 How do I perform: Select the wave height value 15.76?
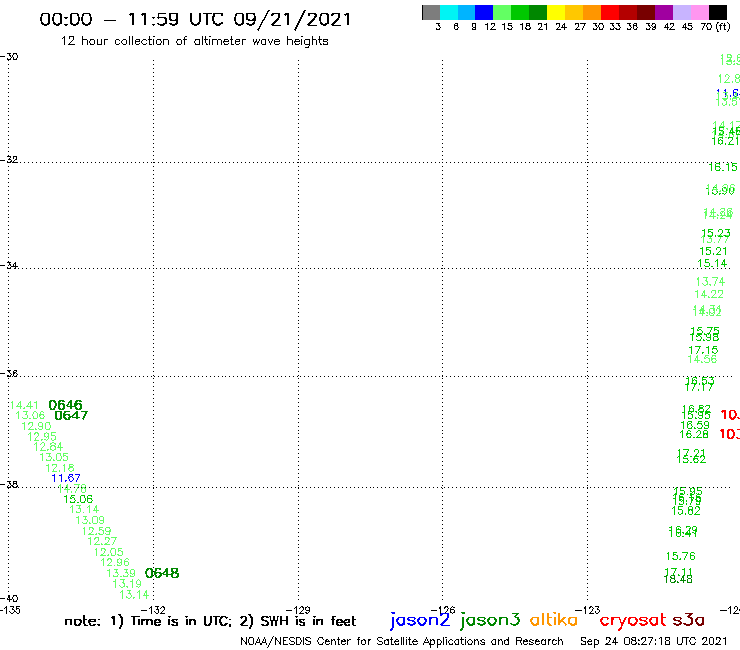point(681,556)
